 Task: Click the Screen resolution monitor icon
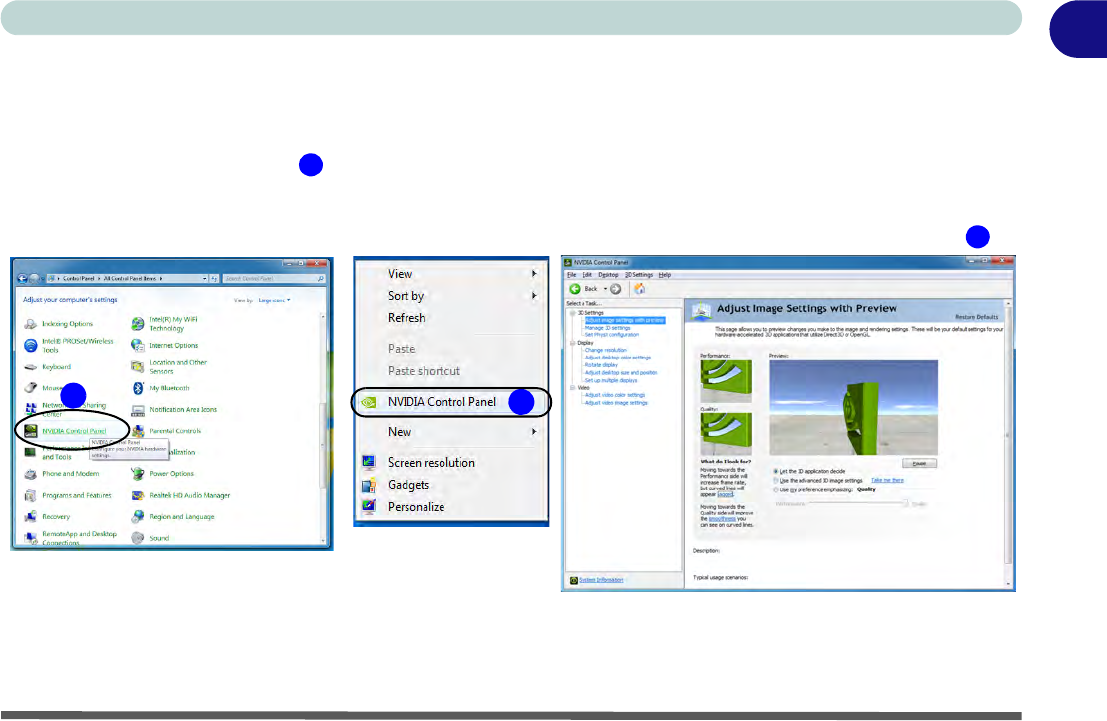(x=369, y=463)
